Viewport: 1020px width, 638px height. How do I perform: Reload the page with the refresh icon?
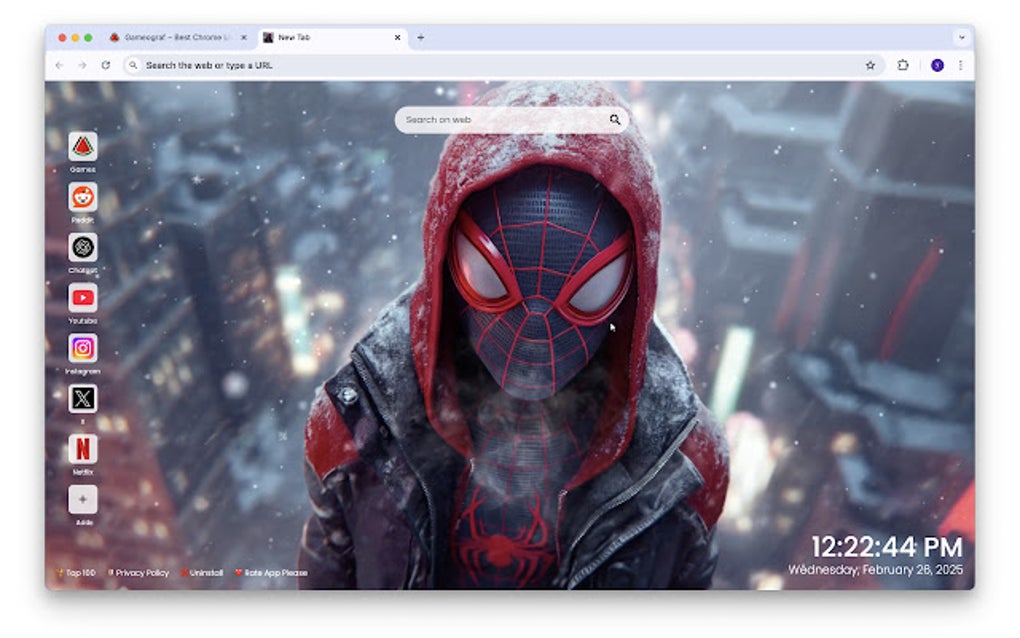pyautogui.click(x=104, y=64)
